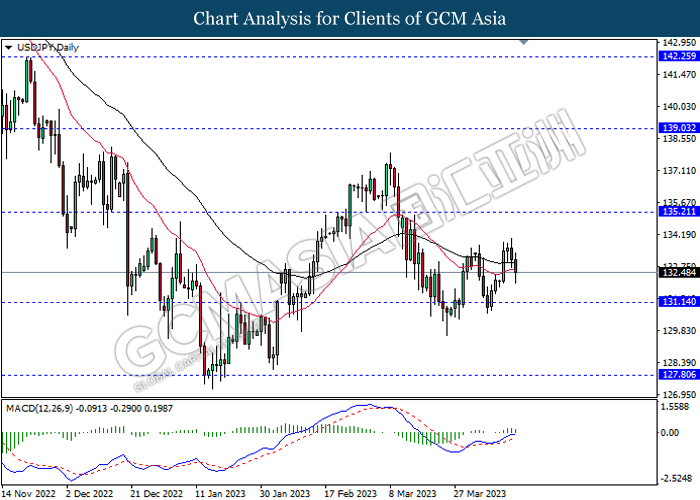700x500 pixels.
Task: Select the 126.950 price axis value
Action: pos(679,395)
